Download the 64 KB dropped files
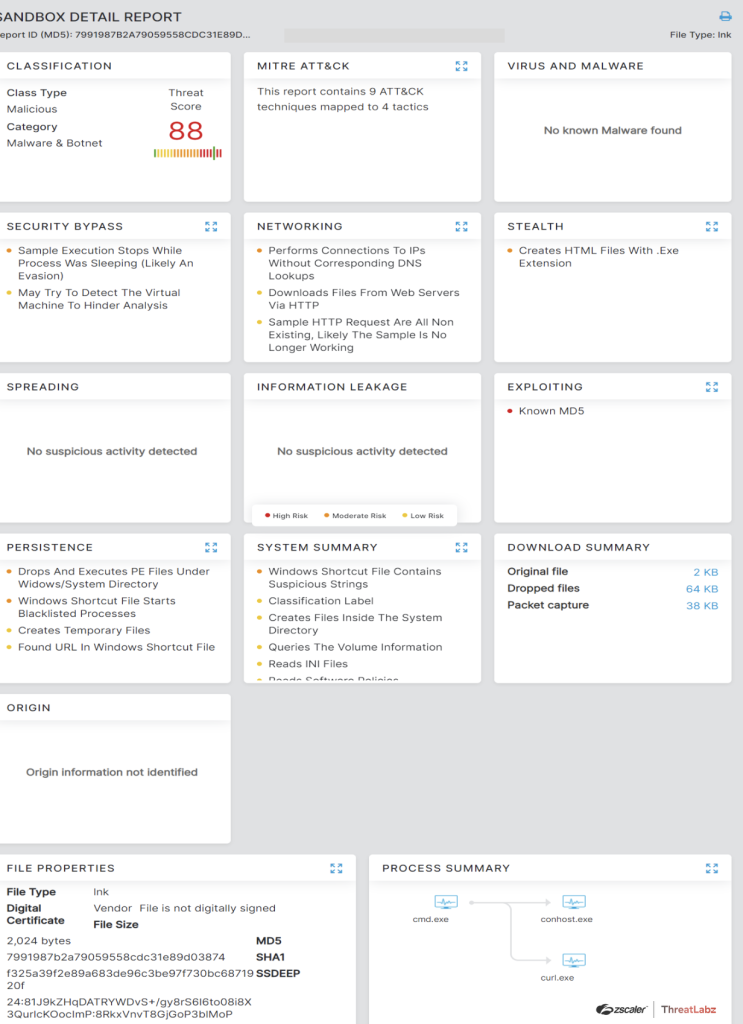Image resolution: width=743 pixels, height=1024 pixels. 702,589
